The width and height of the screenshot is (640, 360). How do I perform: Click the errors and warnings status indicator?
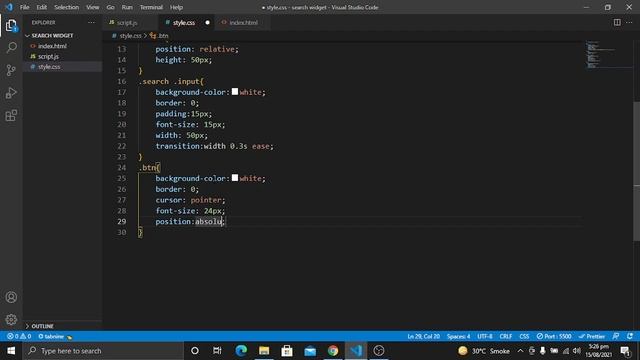[x=19, y=336]
